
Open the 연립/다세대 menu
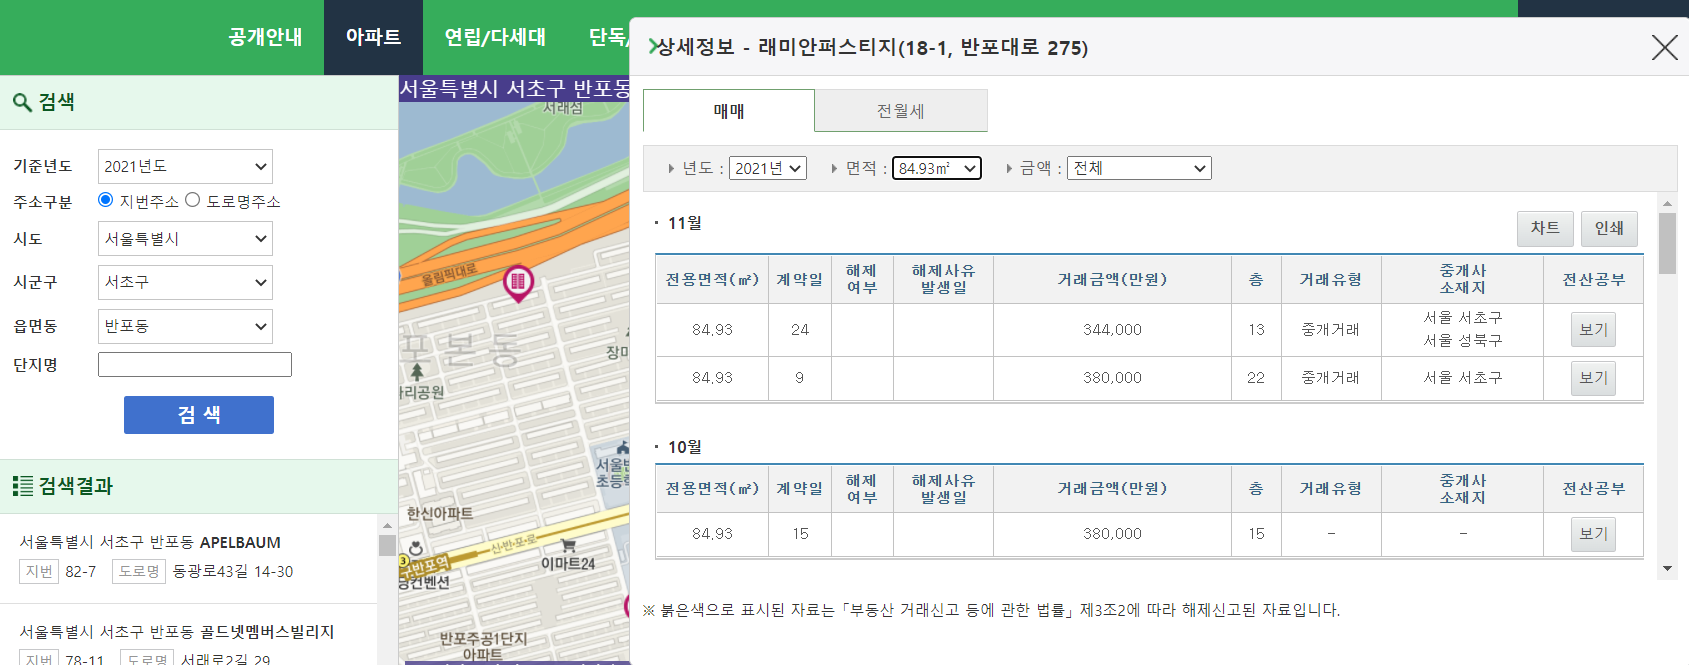pos(495,37)
